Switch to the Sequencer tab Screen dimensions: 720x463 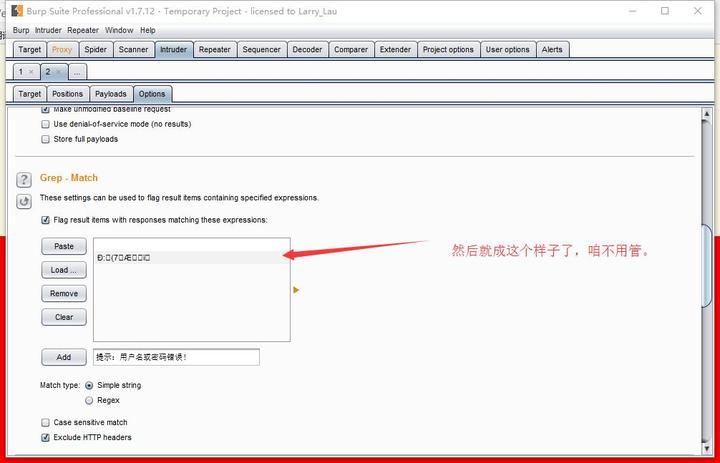click(261, 50)
